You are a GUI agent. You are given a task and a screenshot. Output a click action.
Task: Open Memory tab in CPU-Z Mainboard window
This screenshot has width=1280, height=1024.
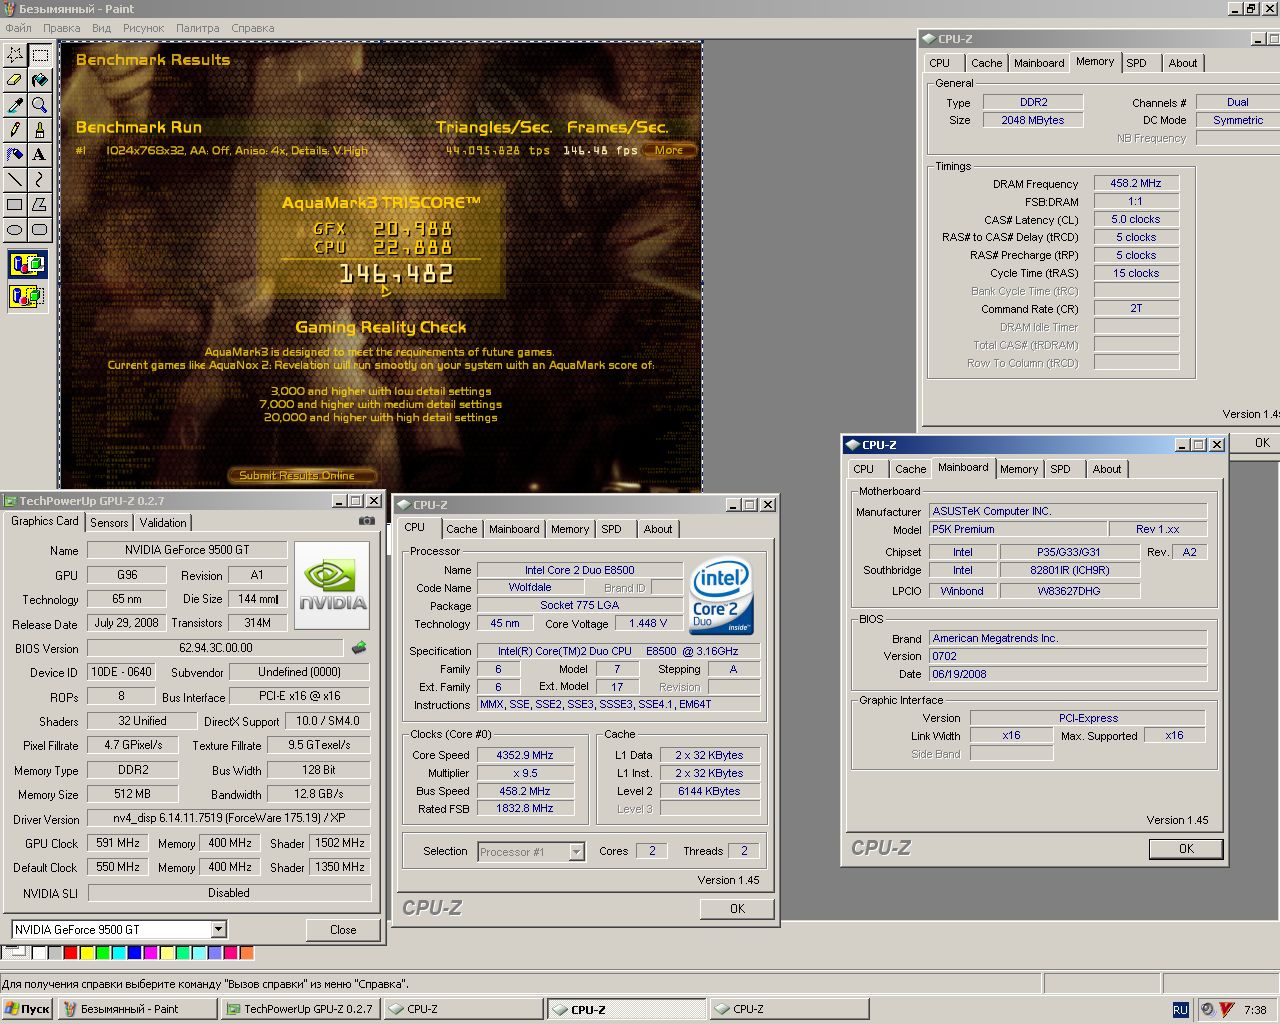pos(1019,469)
